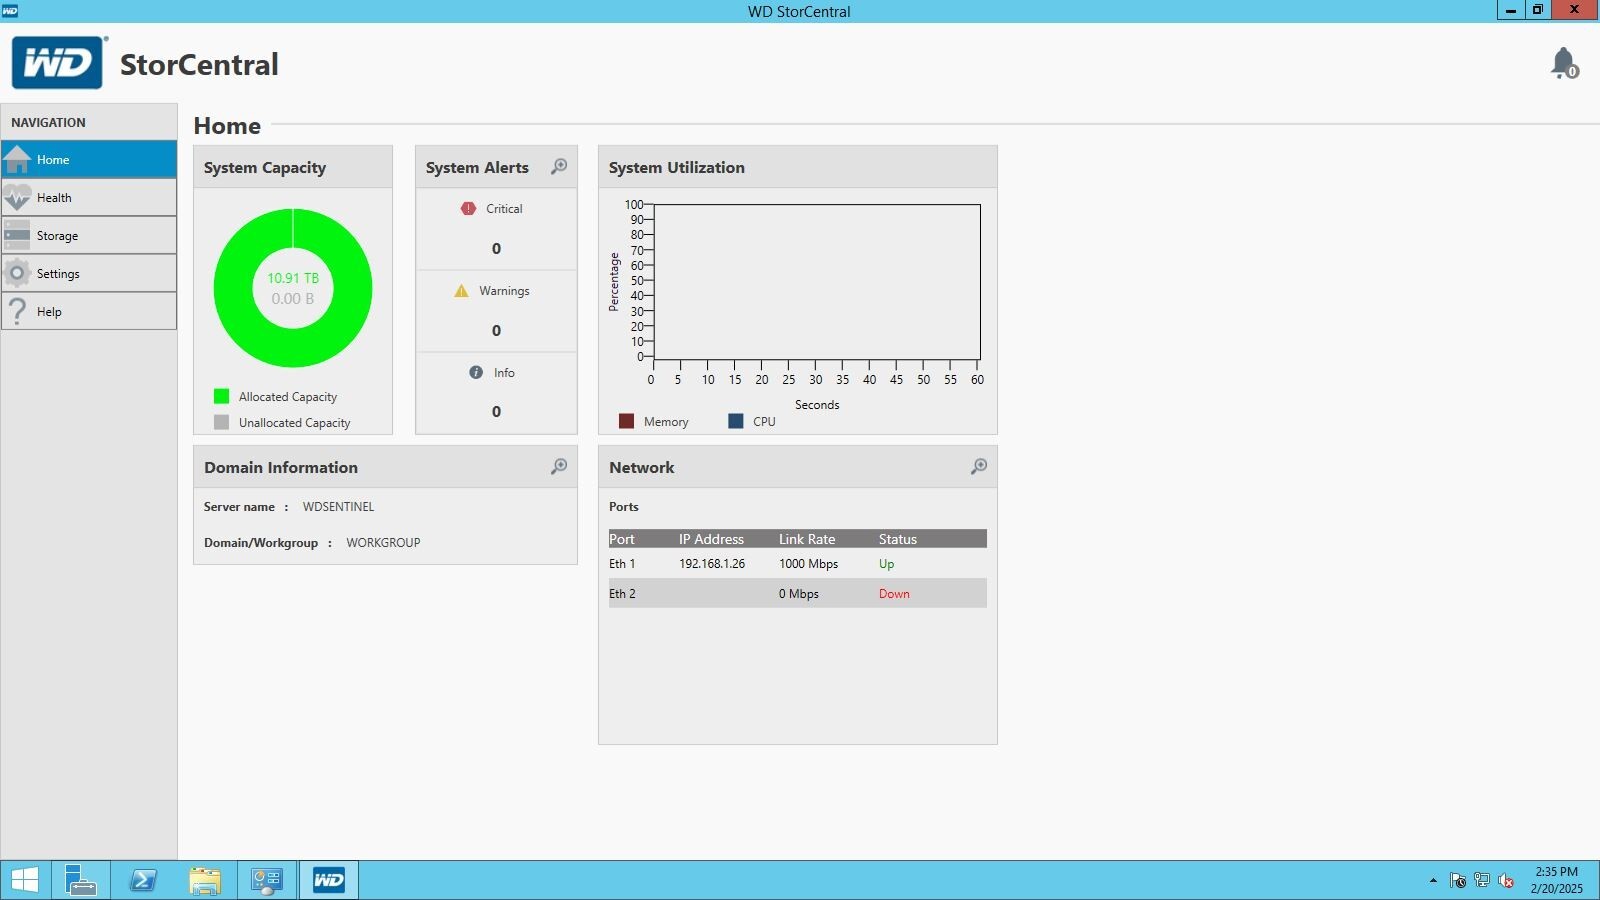Click the Status column header
Image resolution: width=1600 pixels, height=900 pixels.
[898, 539]
